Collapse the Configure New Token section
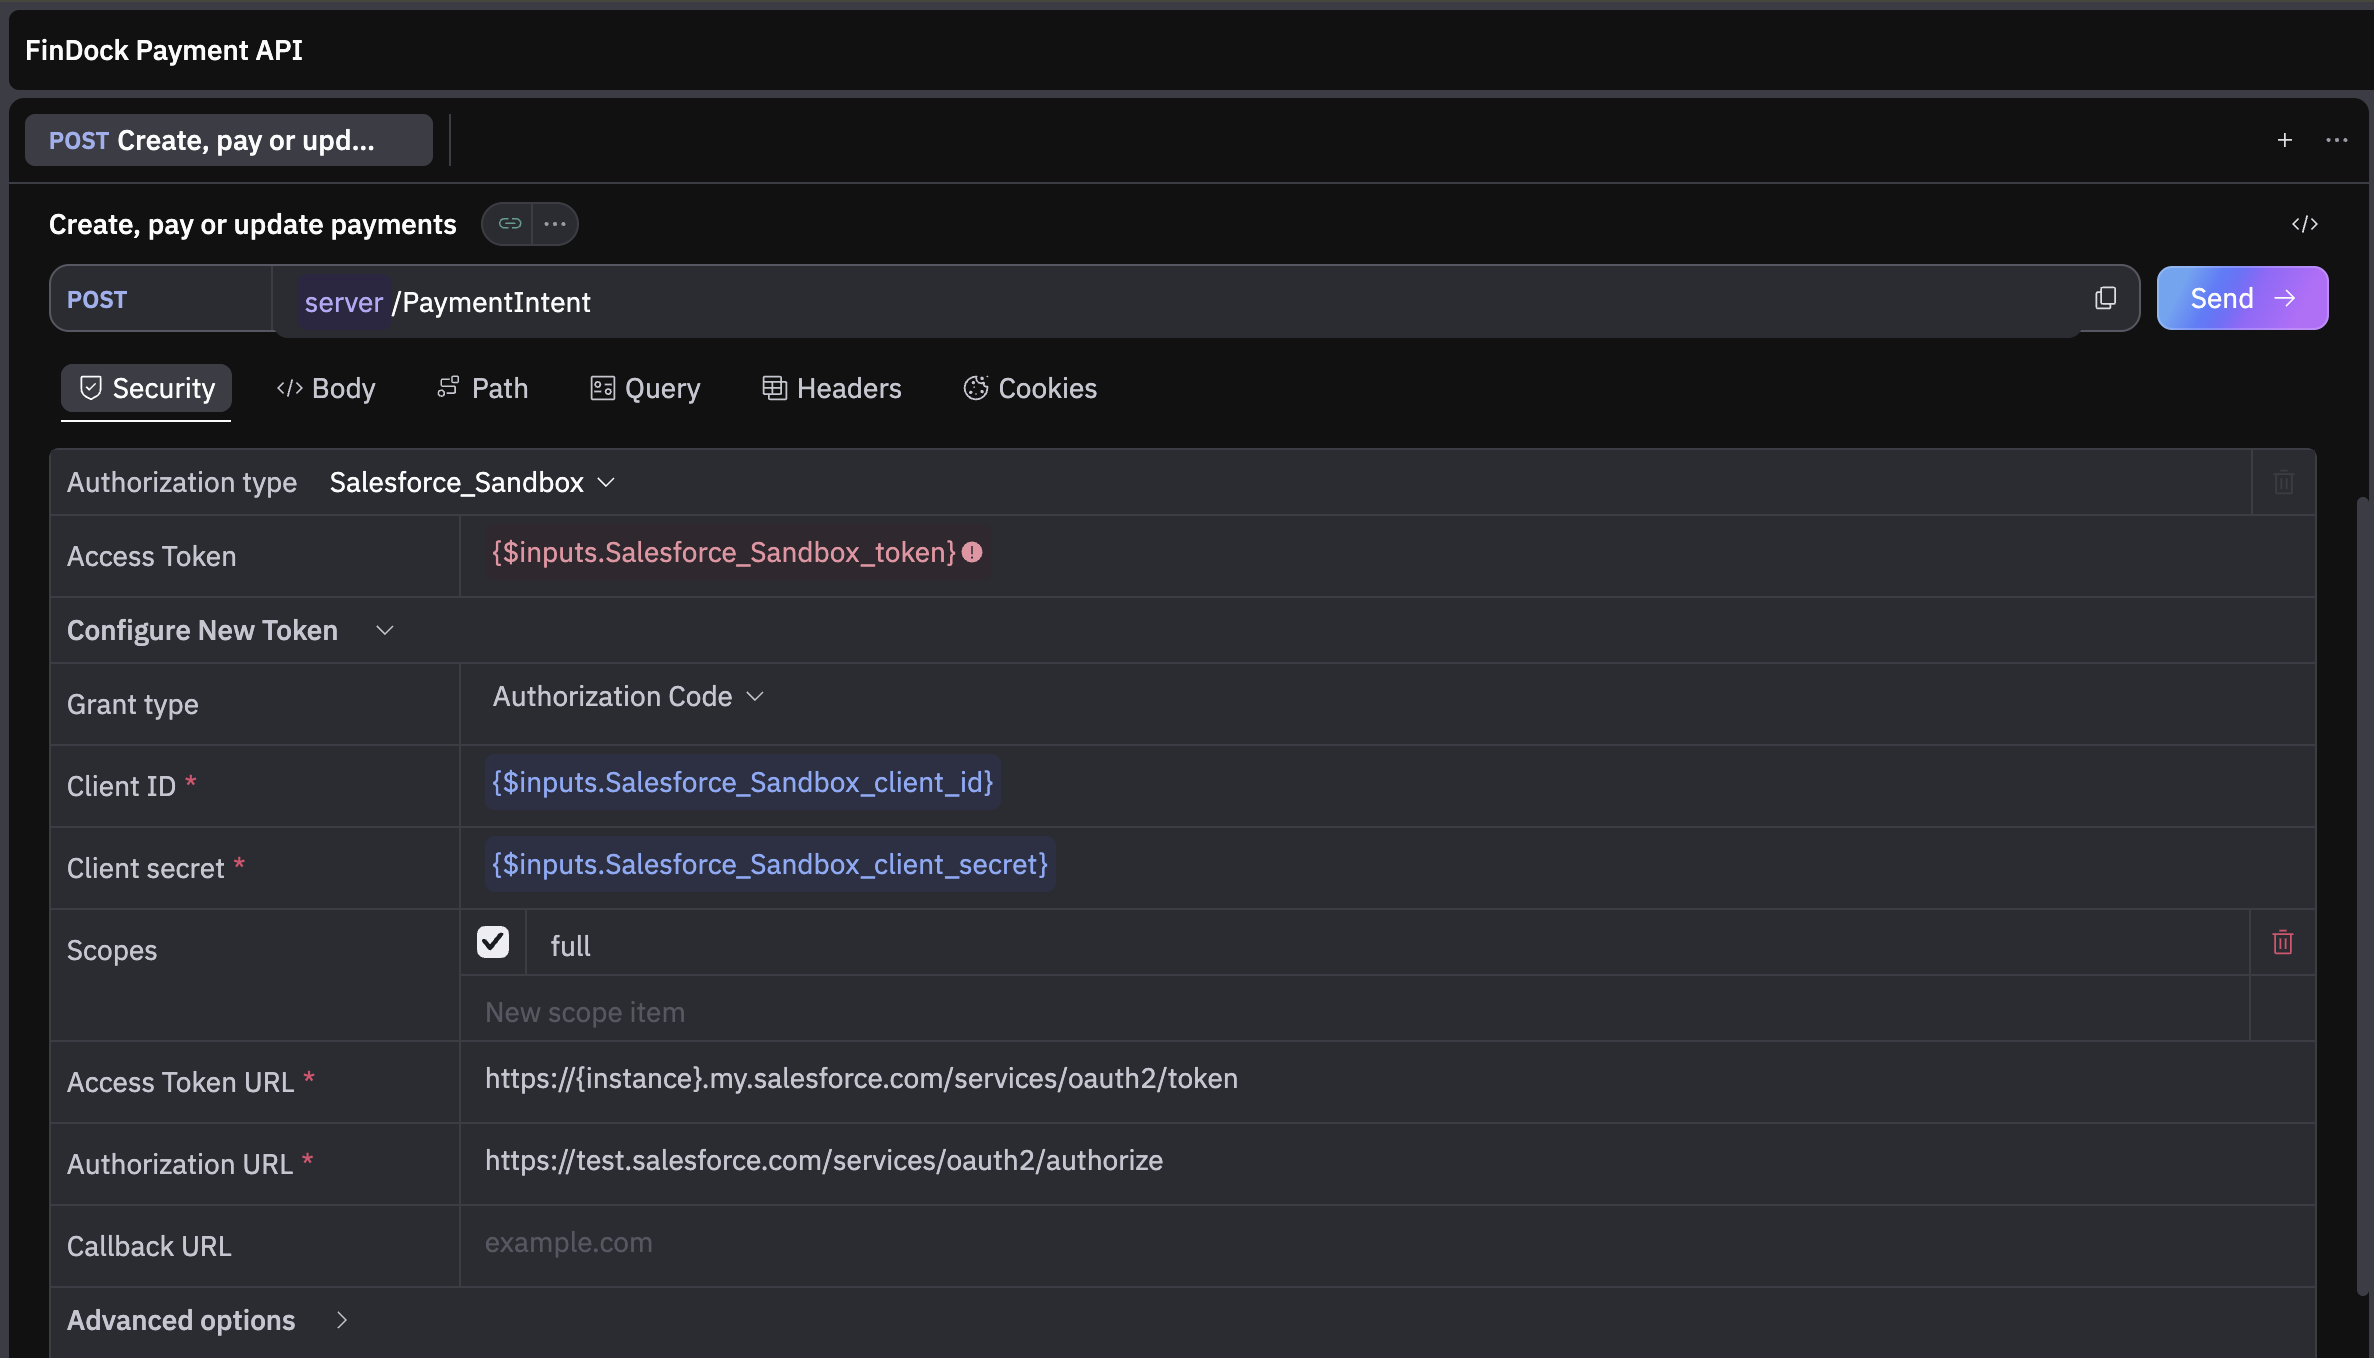 tap(384, 630)
